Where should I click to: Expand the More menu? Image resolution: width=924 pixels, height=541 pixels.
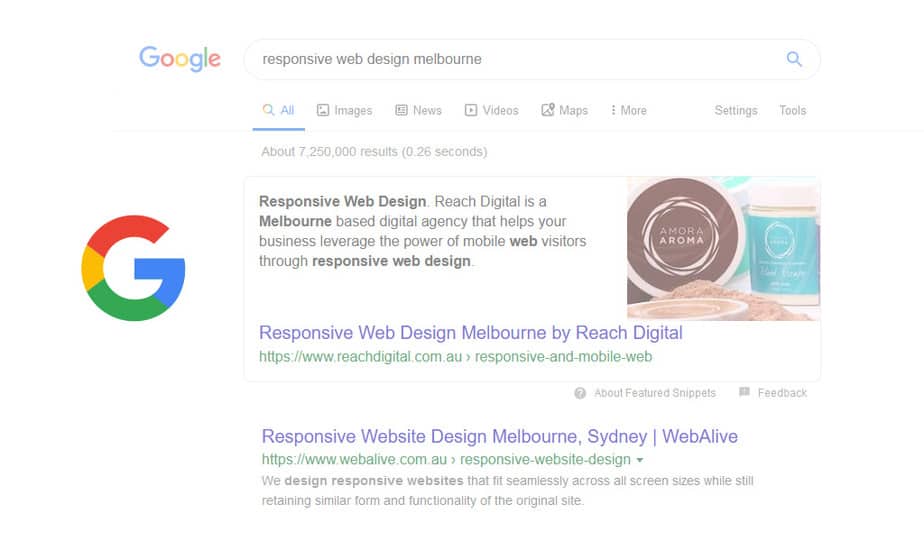(x=629, y=110)
